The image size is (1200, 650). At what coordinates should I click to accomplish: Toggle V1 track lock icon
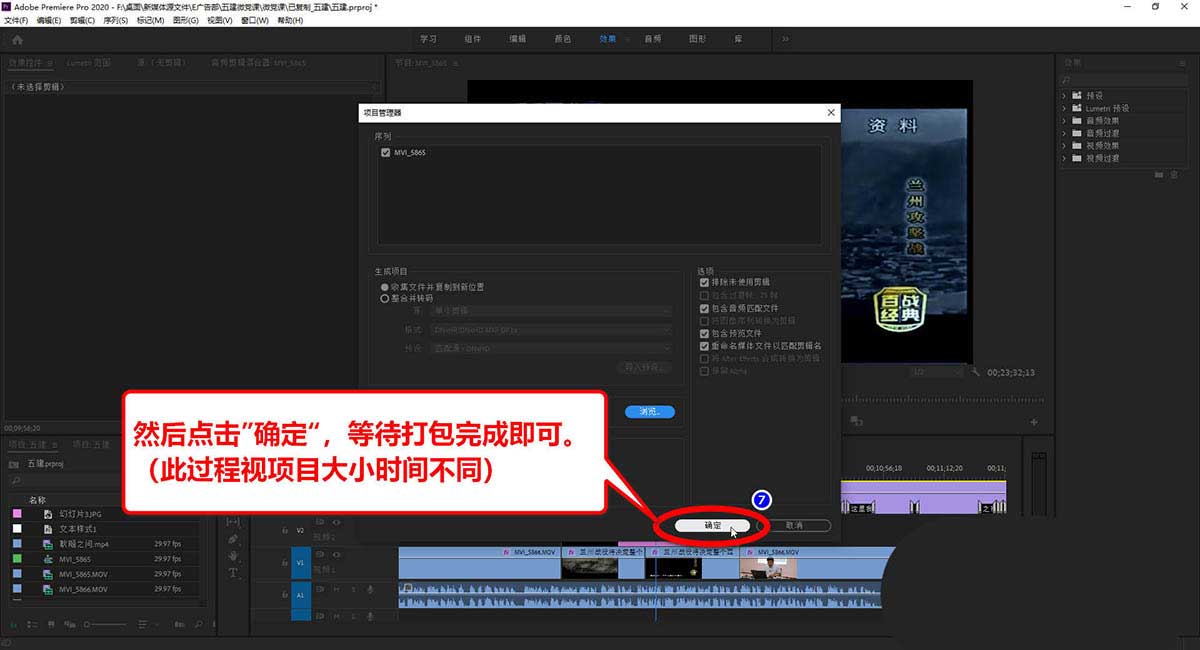click(284, 563)
